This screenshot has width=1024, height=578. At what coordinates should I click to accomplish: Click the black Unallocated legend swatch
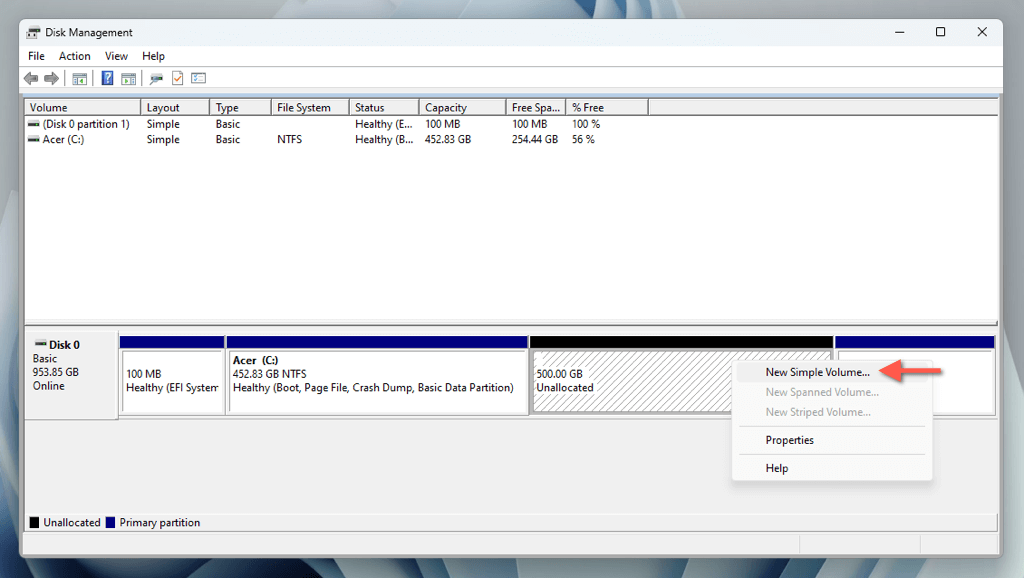[x=35, y=522]
